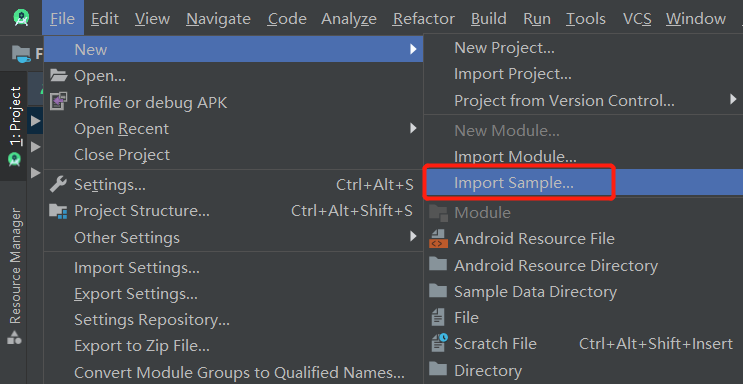Click the Resource Manager panel icon
The width and height of the screenshot is (743, 384).
(x=14, y=338)
